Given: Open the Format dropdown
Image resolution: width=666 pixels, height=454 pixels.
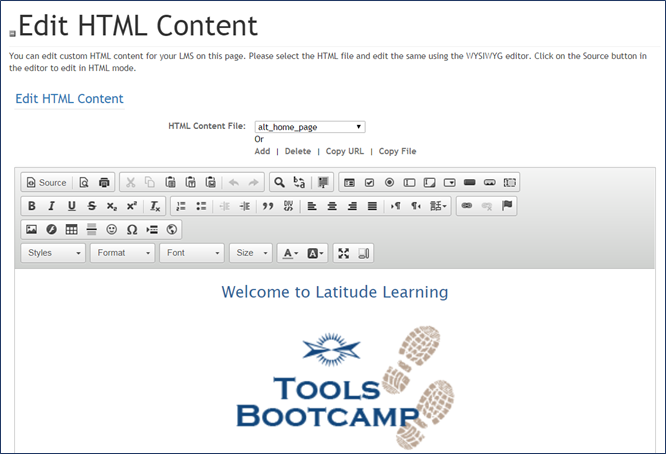Looking at the screenshot, I should coord(122,253).
